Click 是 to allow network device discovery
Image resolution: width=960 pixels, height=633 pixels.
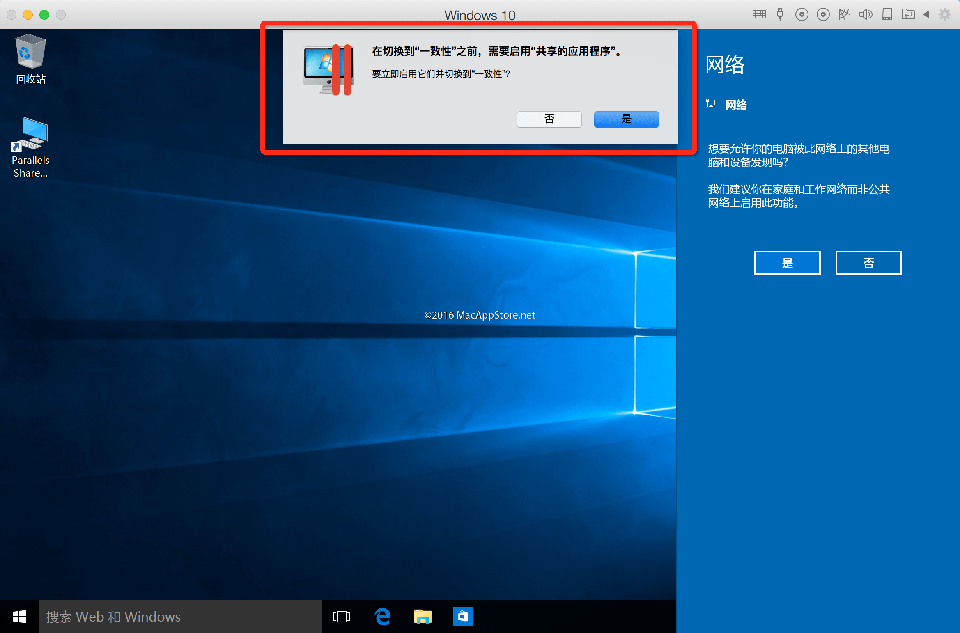coord(787,262)
